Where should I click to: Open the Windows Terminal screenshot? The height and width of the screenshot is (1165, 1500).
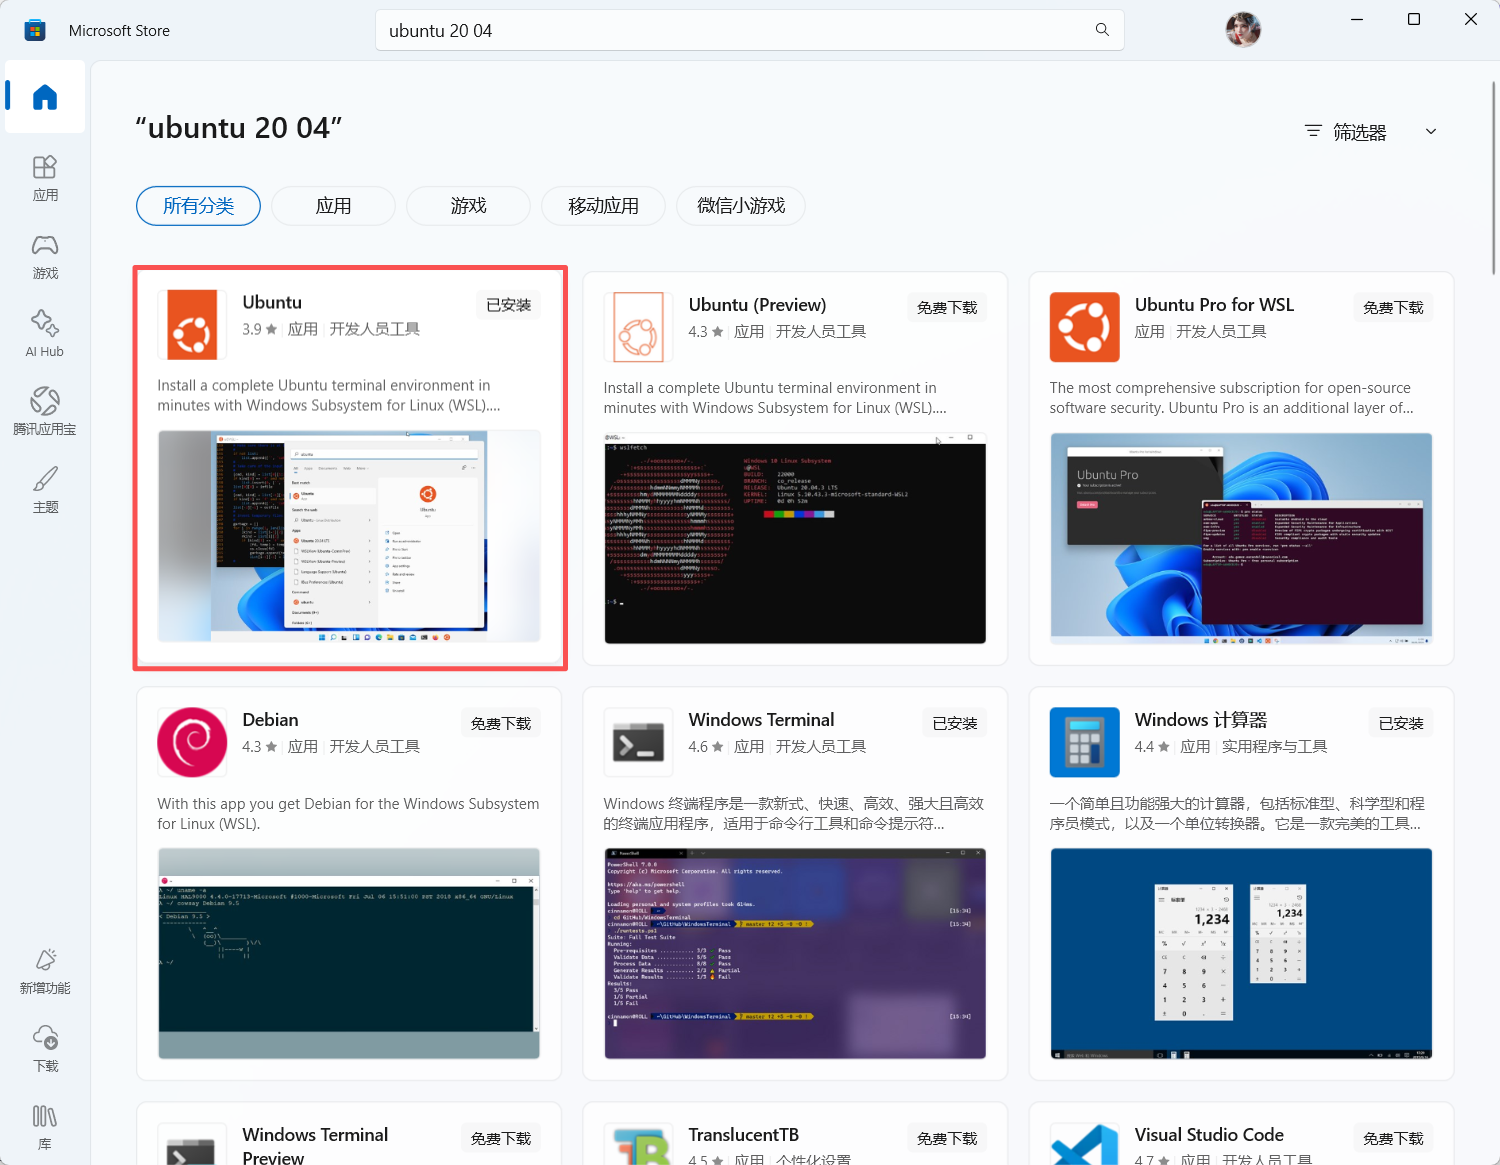click(795, 953)
